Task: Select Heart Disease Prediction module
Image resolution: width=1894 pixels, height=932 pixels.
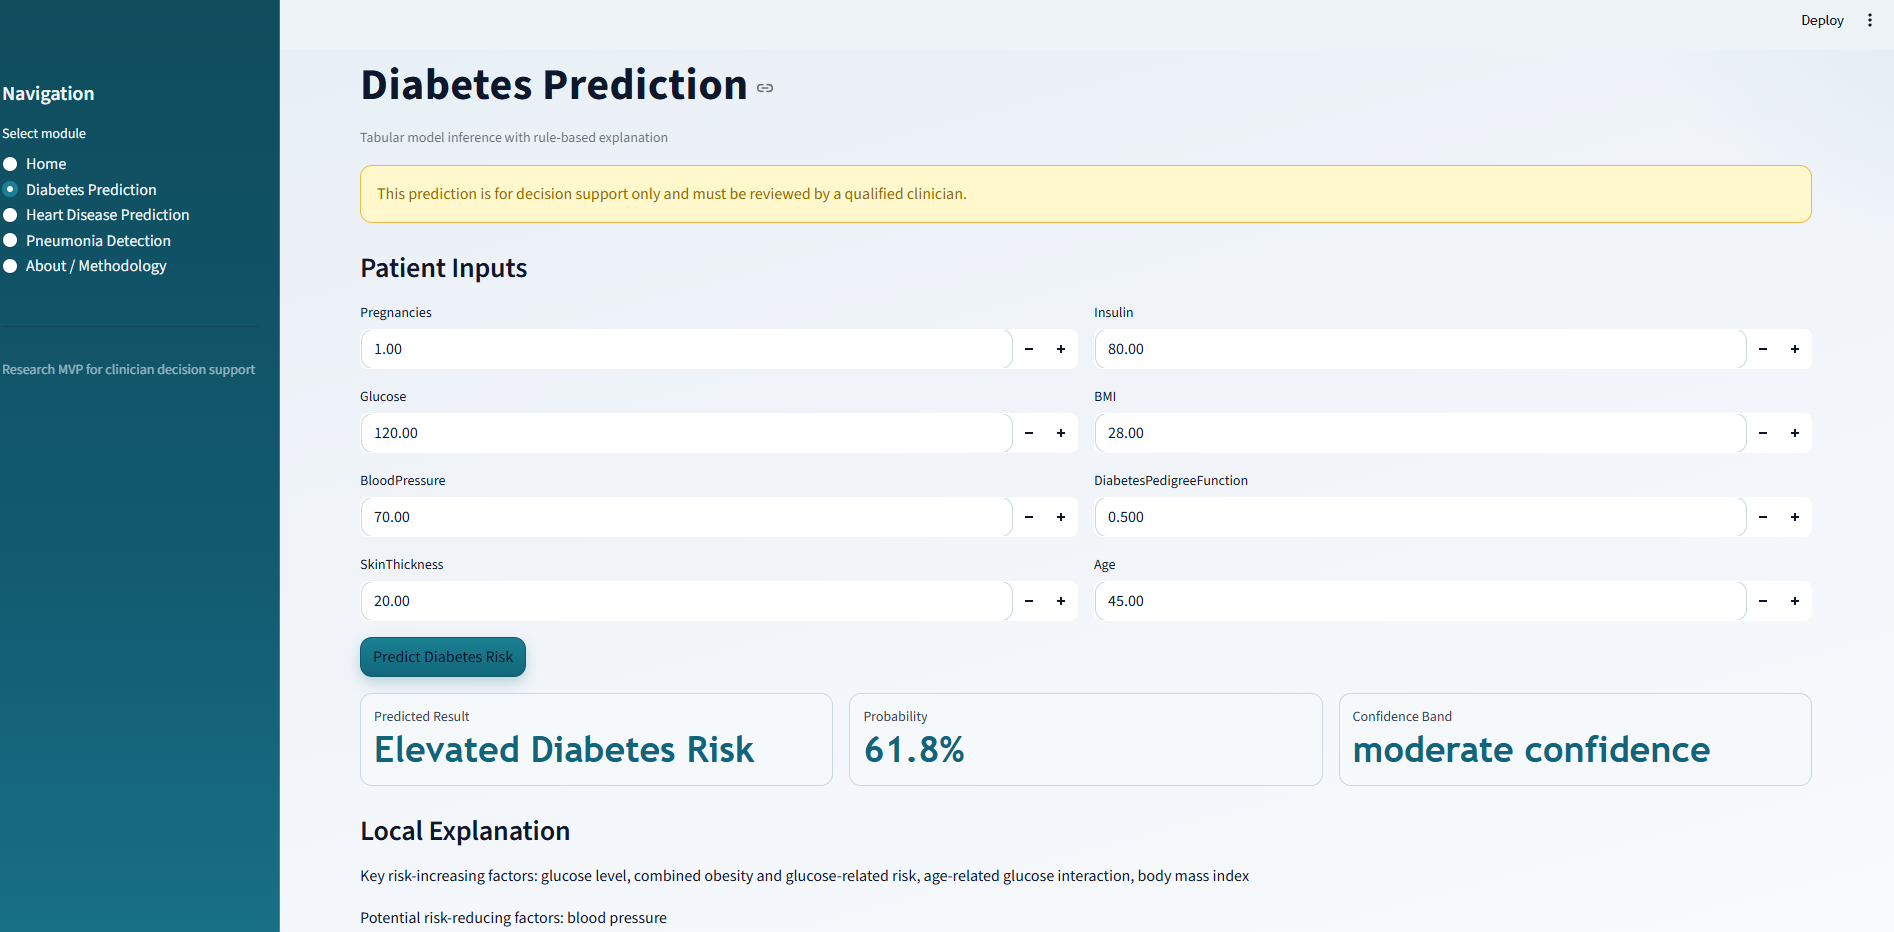Action: tap(11, 215)
